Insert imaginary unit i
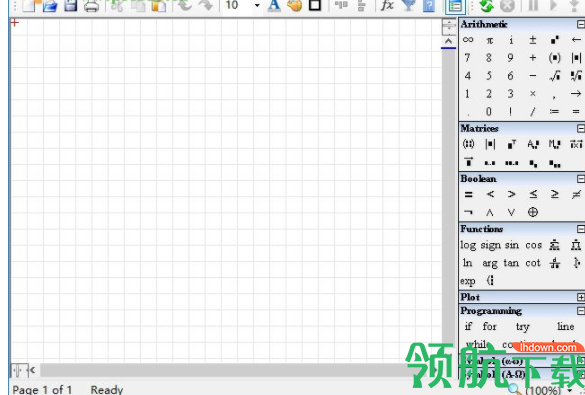The image size is (585, 395). [x=511, y=40]
